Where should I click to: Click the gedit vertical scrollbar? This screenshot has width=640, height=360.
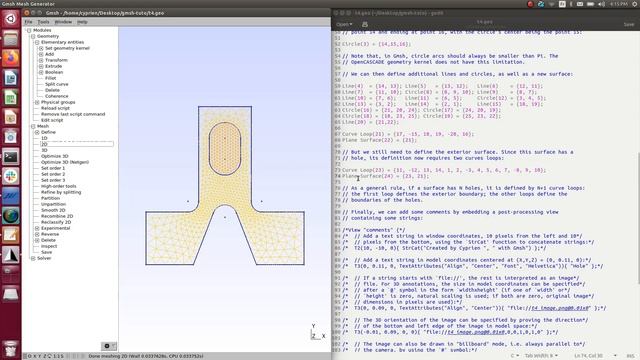tap(638, 218)
